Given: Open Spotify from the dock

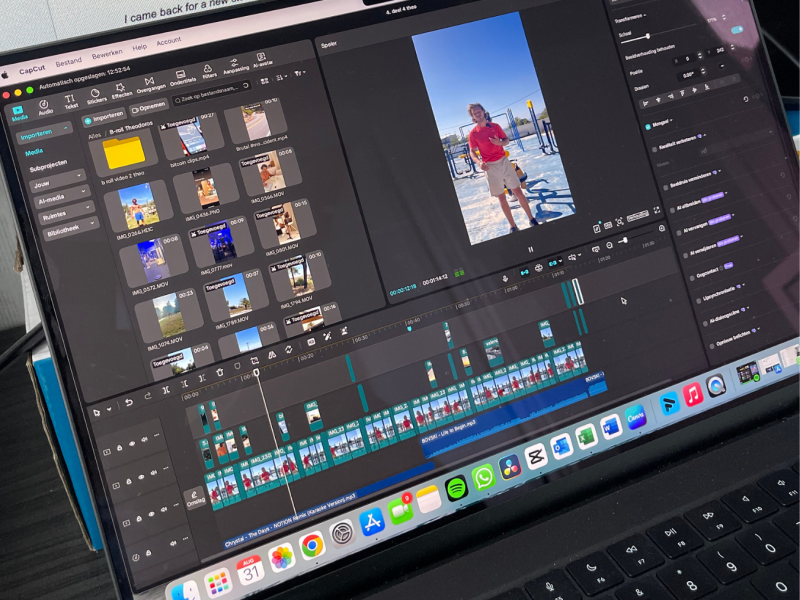Looking at the screenshot, I should tap(456, 487).
